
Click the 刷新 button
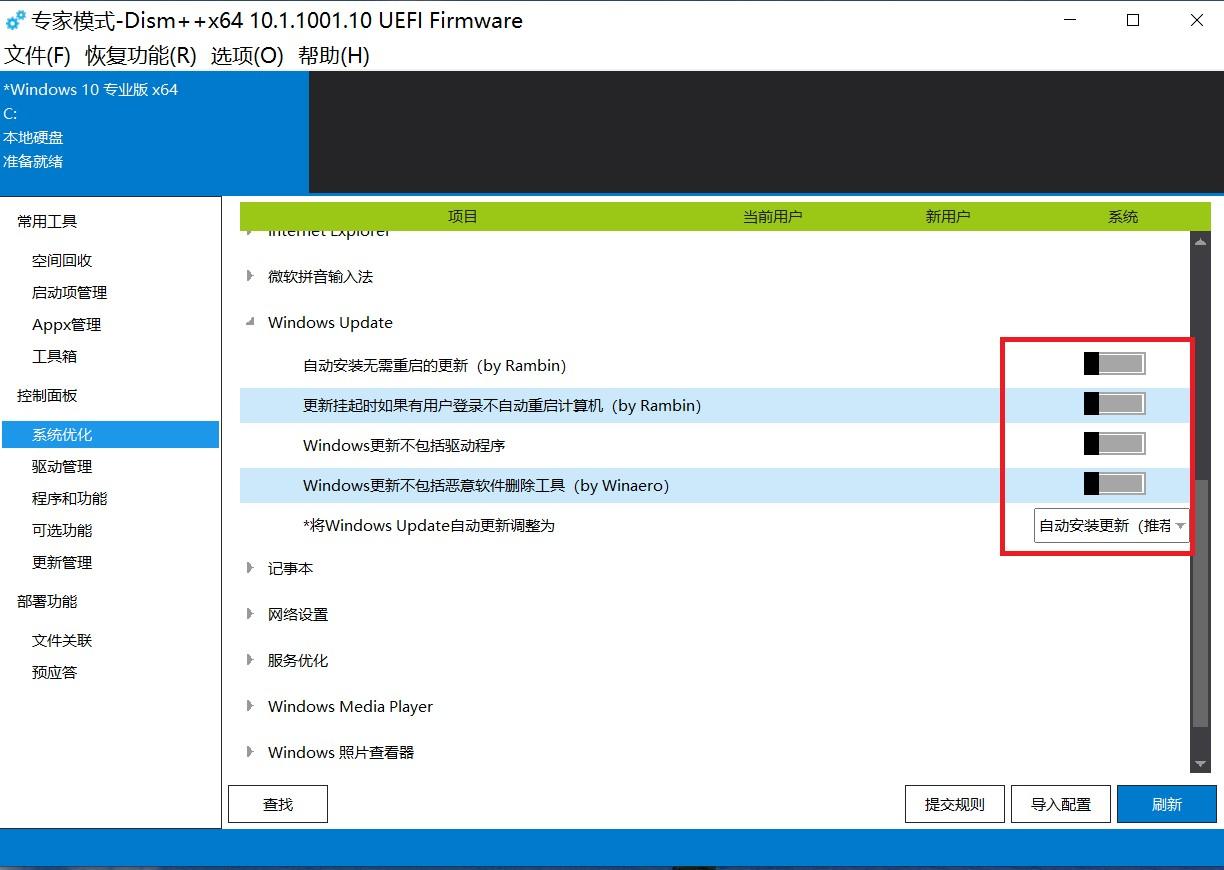pos(1167,804)
